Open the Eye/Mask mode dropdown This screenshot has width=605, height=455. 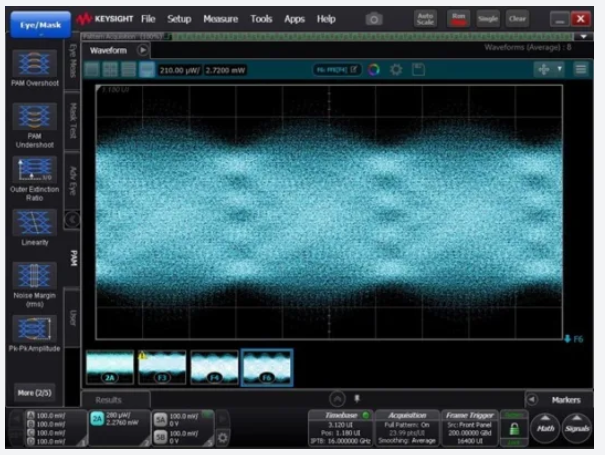click(41, 25)
